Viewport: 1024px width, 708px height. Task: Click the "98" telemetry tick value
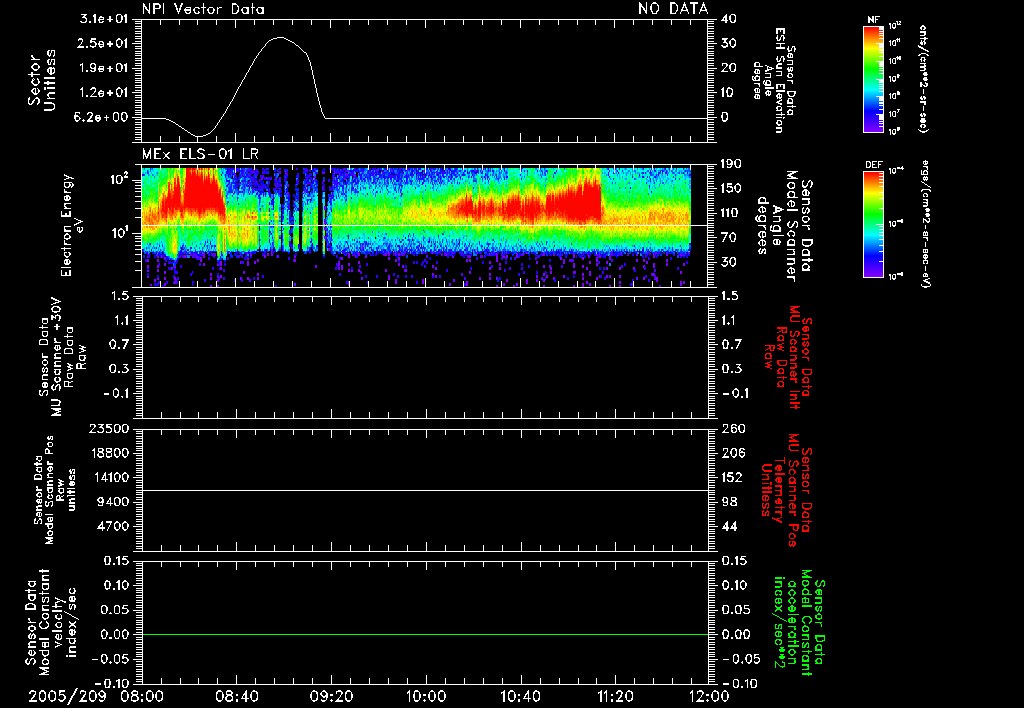coord(729,502)
